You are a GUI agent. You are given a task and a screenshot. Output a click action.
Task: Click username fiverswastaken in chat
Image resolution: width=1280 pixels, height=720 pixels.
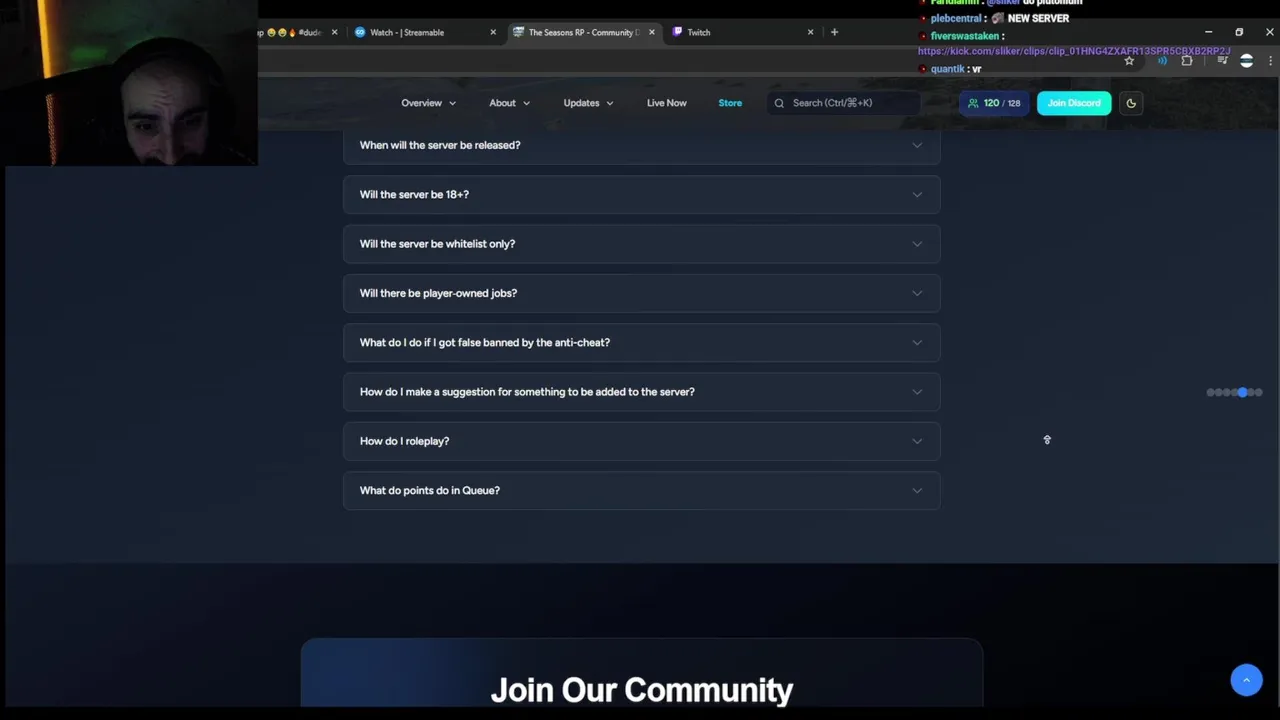tap(965, 36)
